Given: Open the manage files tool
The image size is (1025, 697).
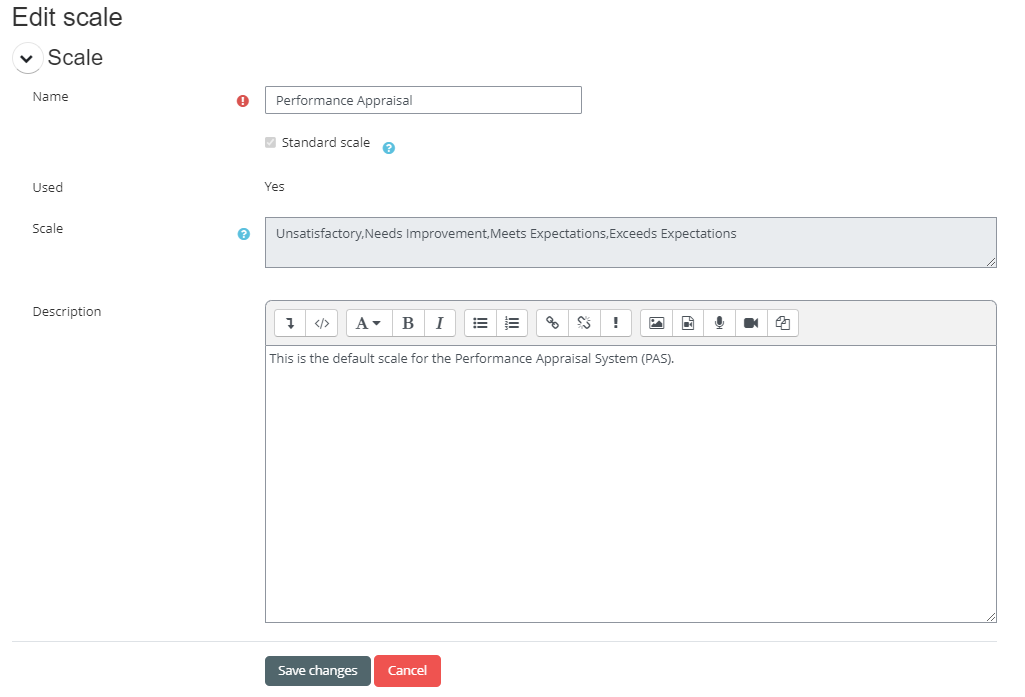Looking at the screenshot, I should [783, 323].
